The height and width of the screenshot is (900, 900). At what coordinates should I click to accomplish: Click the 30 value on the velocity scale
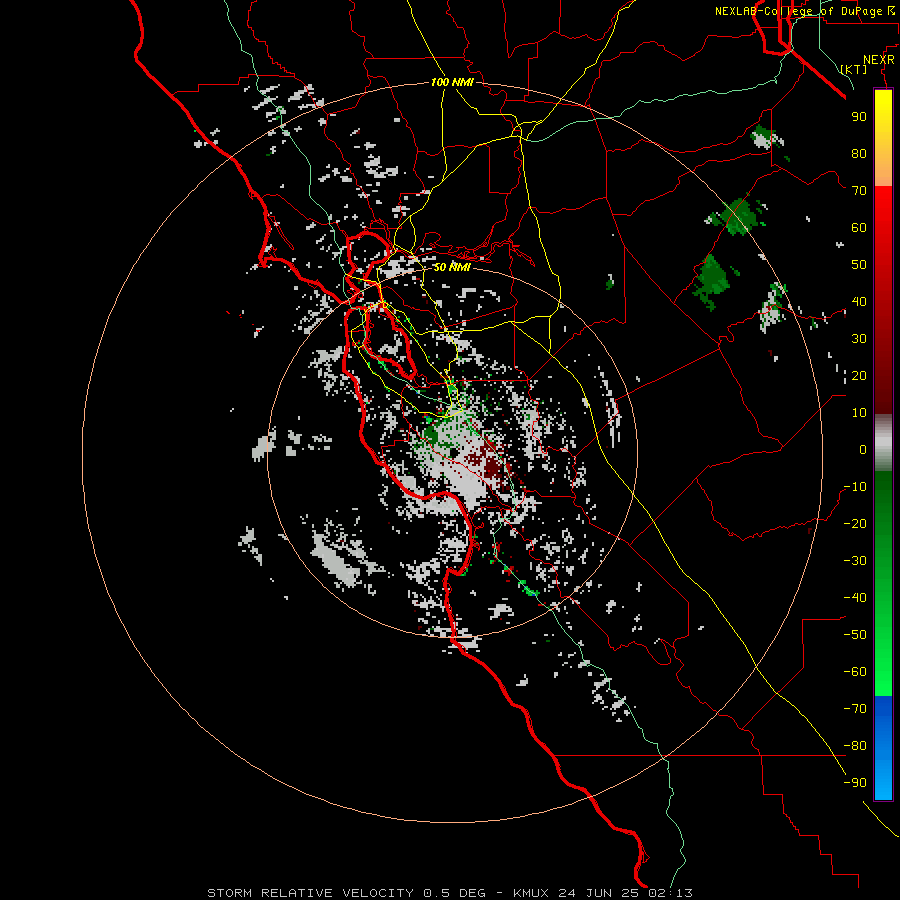coord(859,339)
